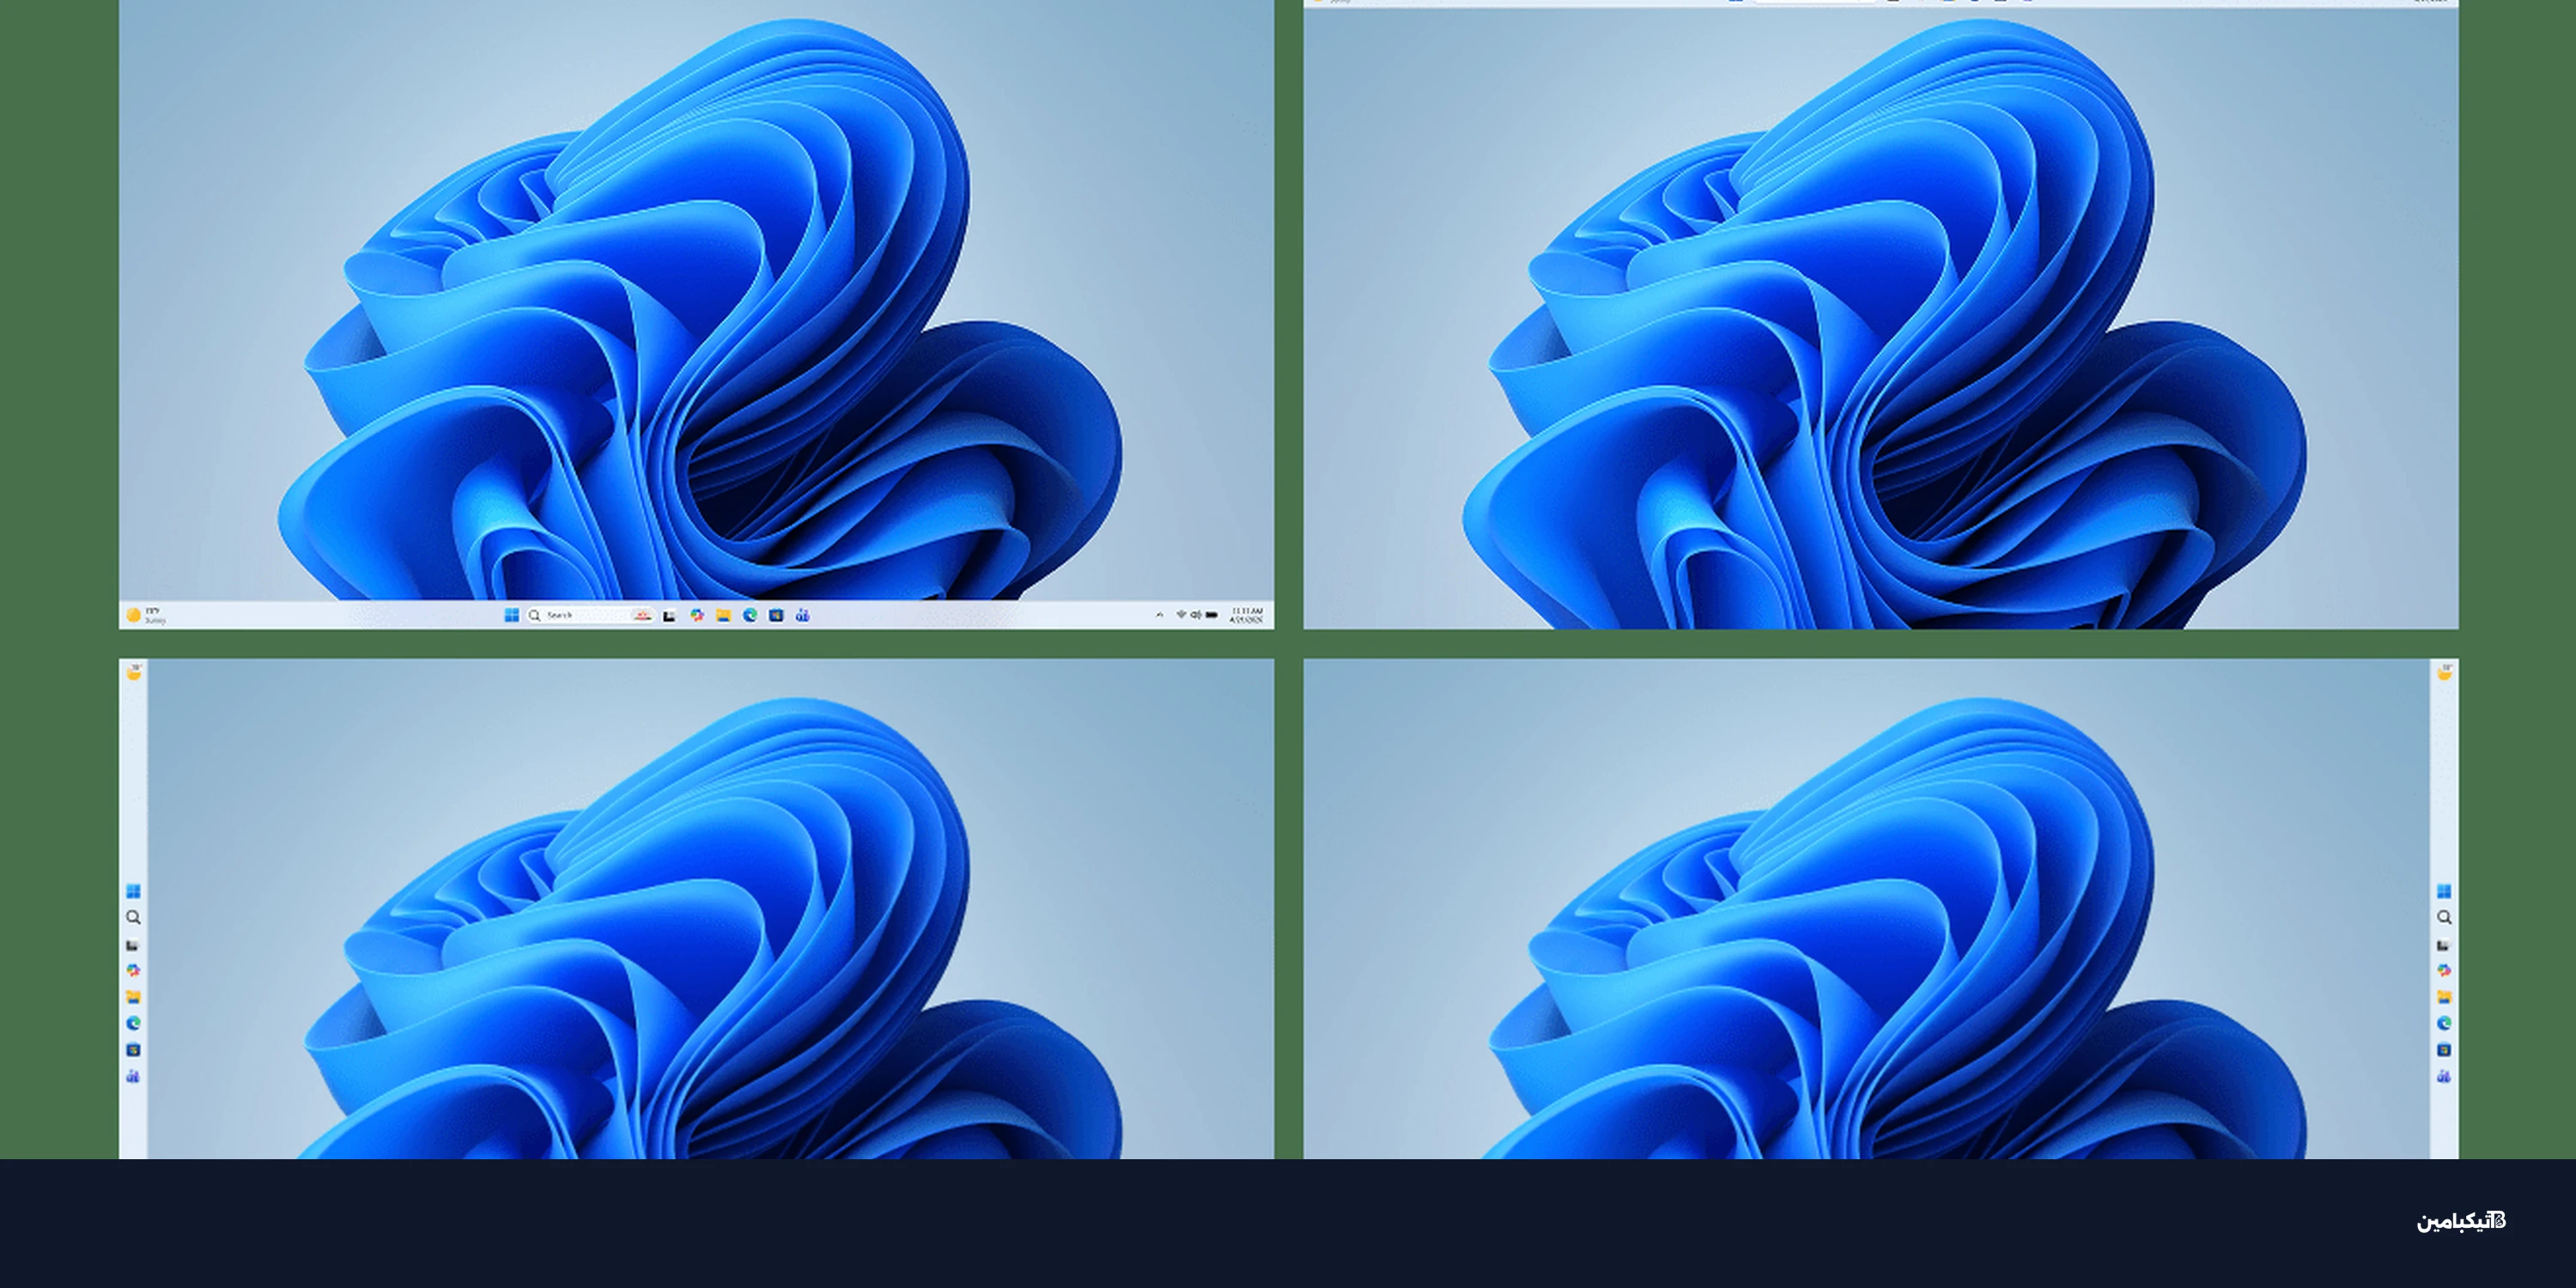Open Start on right vertical taskbar
The width and height of the screenshot is (2576, 1288).
[x=2444, y=891]
